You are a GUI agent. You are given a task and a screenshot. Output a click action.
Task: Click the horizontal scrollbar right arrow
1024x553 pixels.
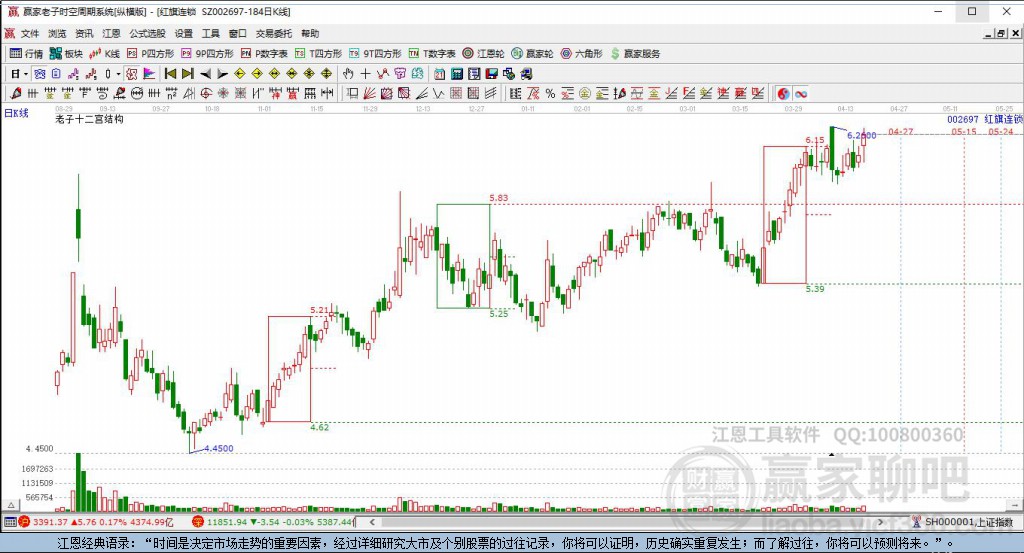tap(880, 522)
